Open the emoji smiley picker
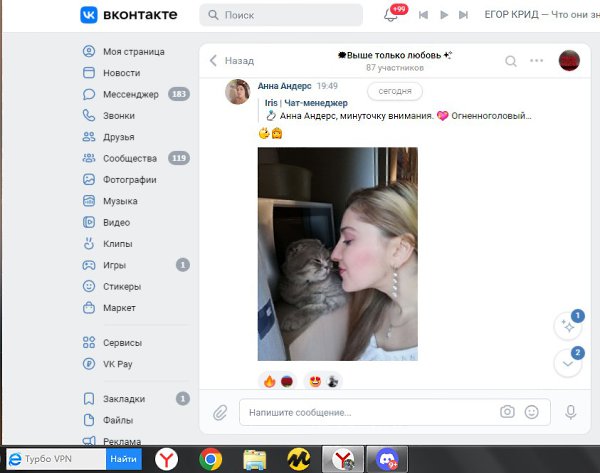The height and width of the screenshot is (473, 600). pyautogui.click(x=532, y=412)
